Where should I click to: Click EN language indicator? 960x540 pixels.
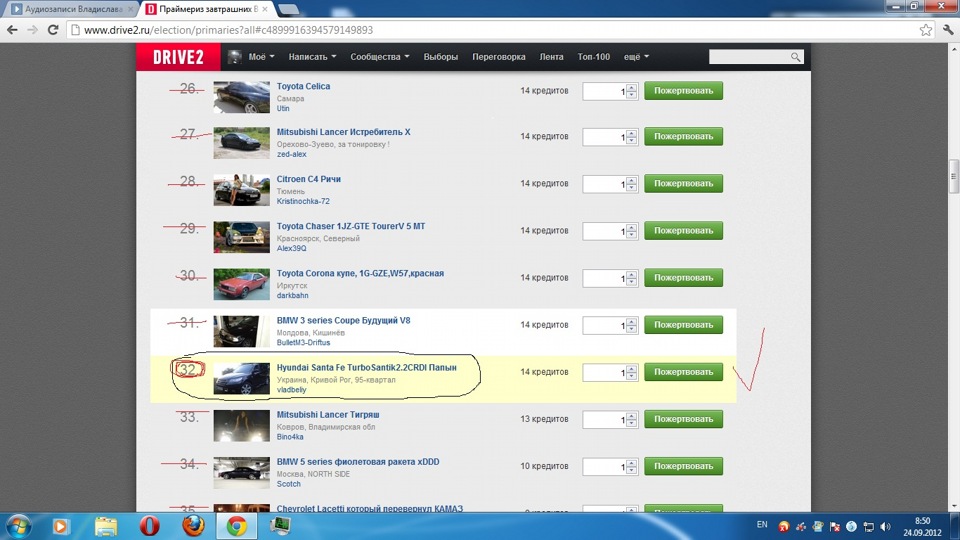pyautogui.click(x=762, y=525)
